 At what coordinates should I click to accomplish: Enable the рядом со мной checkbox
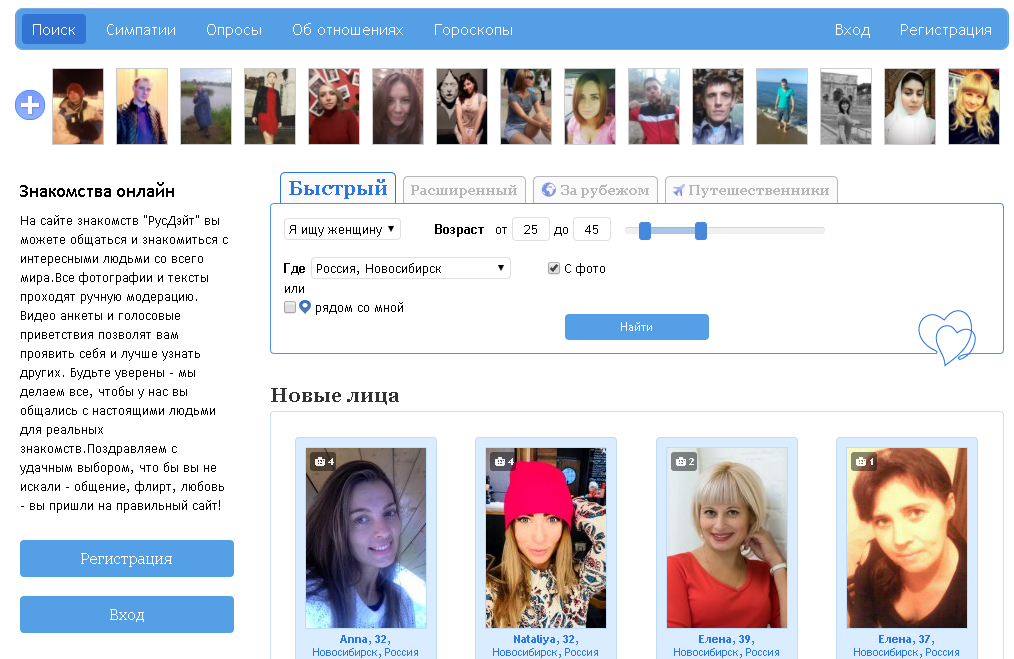point(290,308)
